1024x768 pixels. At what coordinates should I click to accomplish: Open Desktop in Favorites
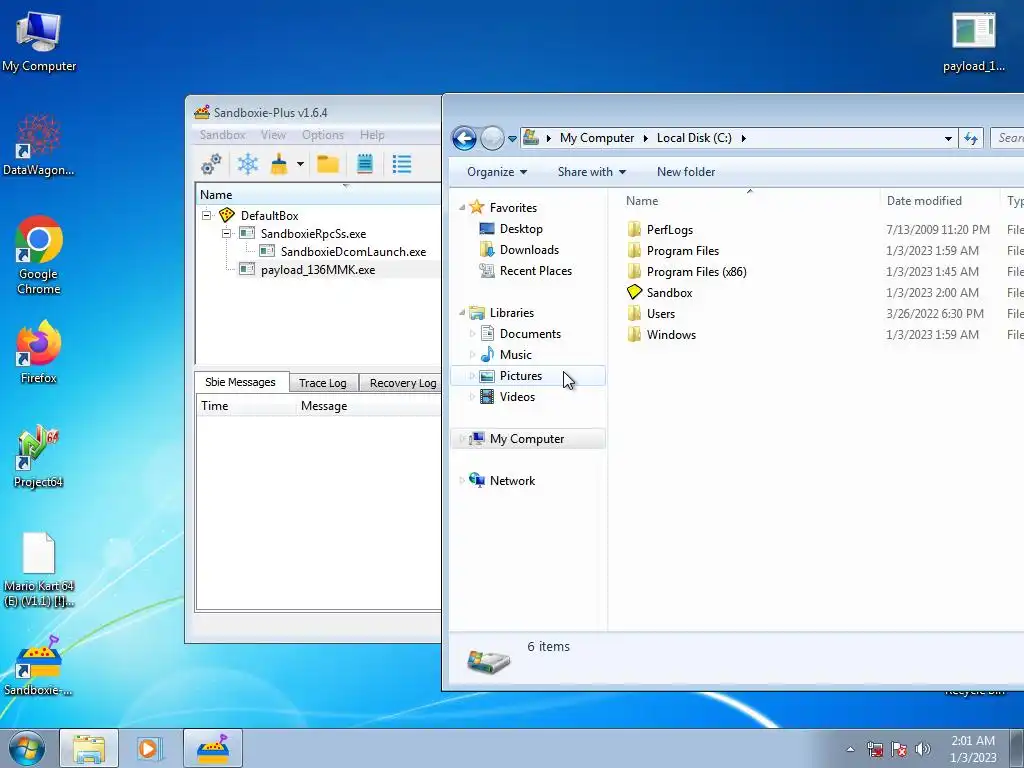click(520, 229)
